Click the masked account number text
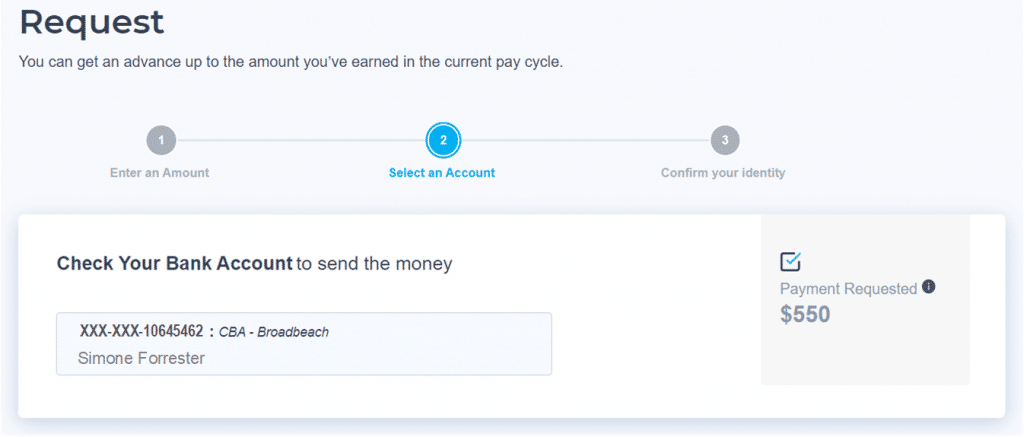 [x=142, y=331]
